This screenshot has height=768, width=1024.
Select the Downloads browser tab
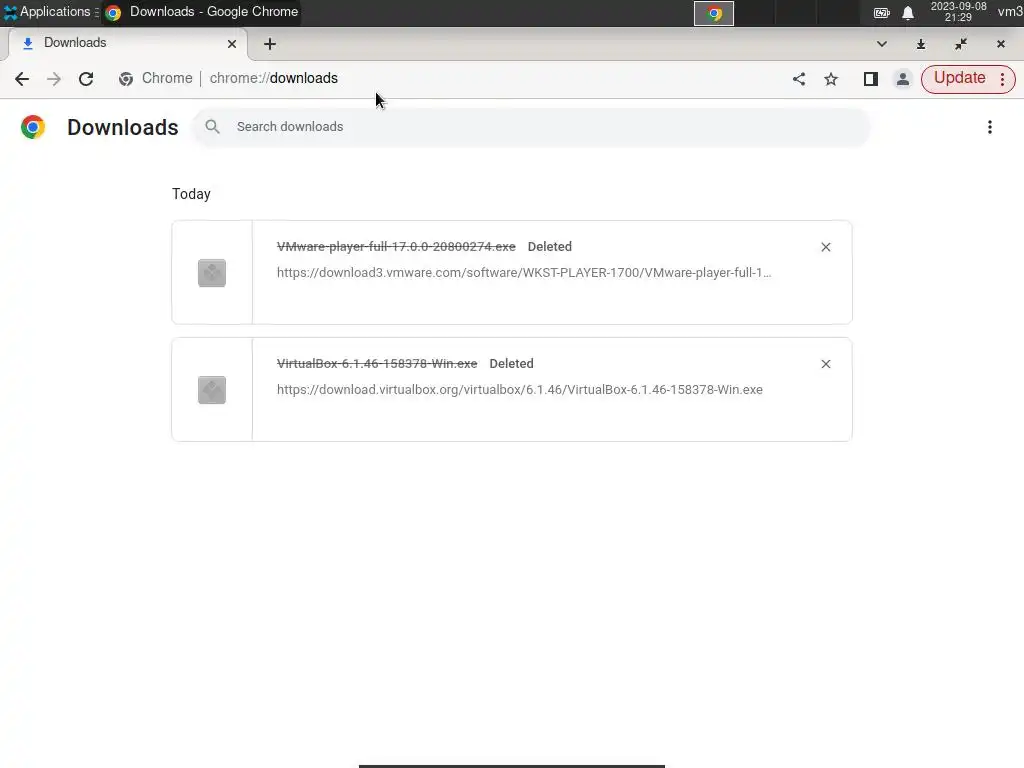point(127,43)
